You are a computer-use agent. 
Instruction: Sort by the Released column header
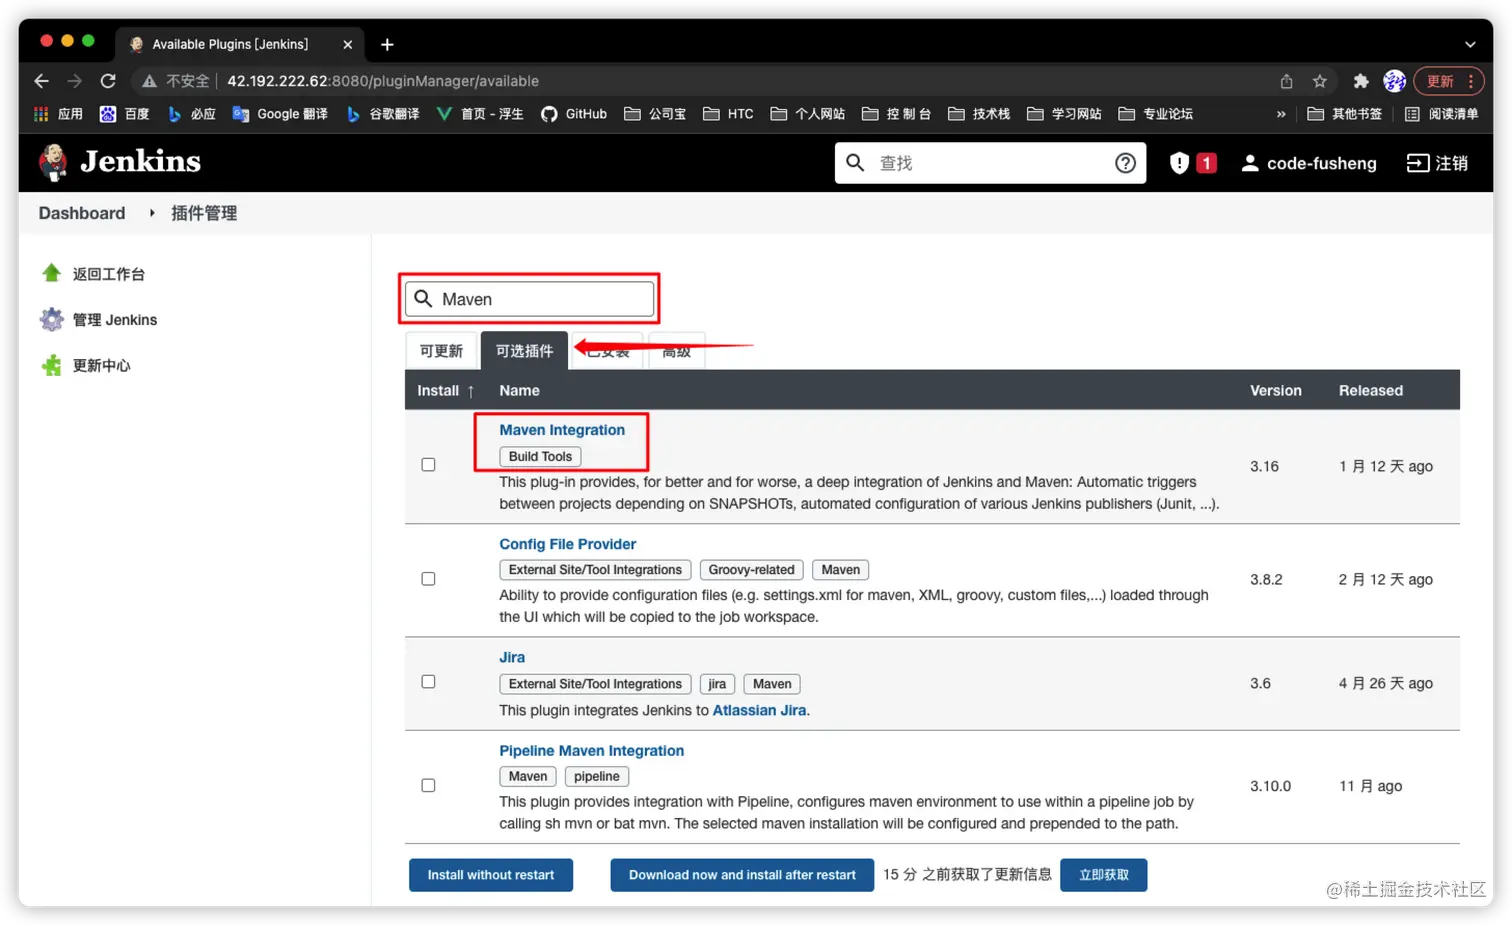click(x=1371, y=391)
